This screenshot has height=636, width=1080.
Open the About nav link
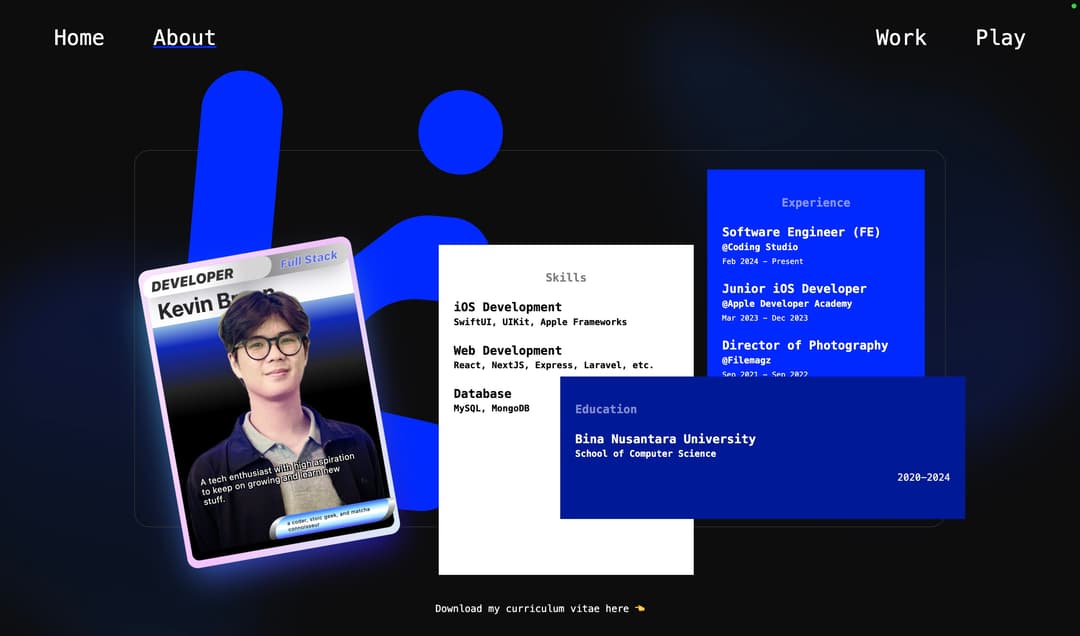(184, 37)
